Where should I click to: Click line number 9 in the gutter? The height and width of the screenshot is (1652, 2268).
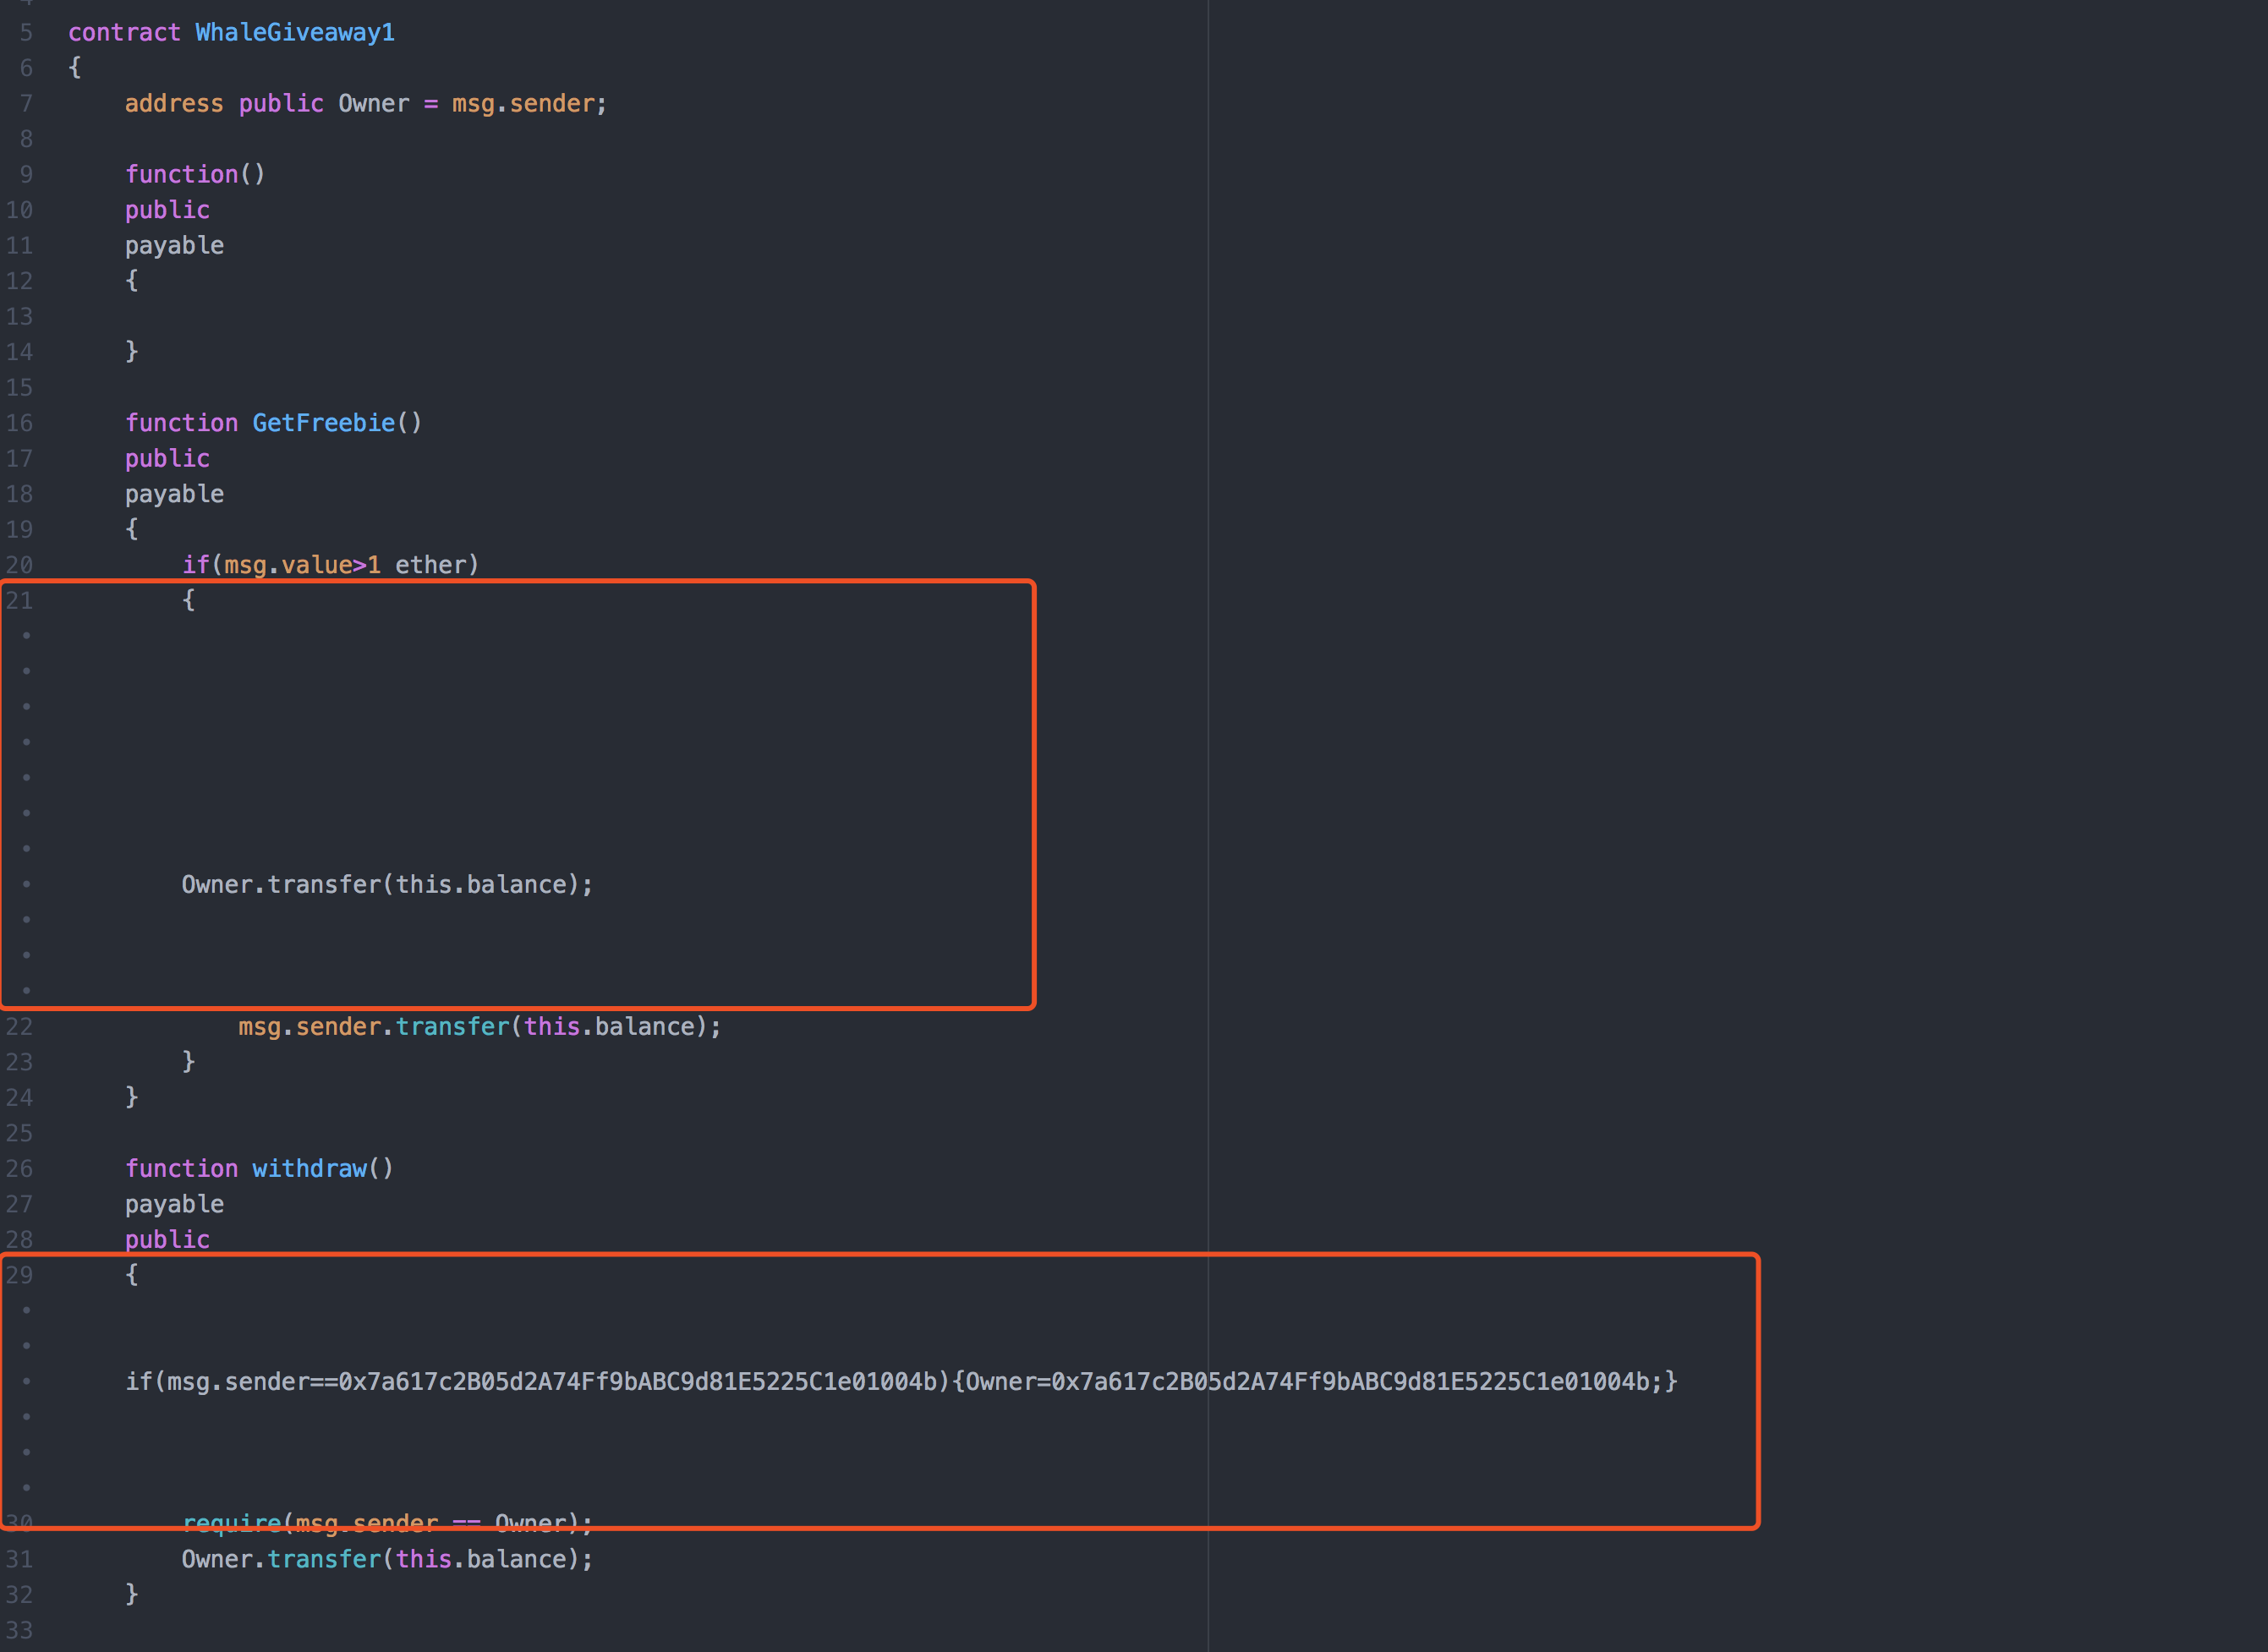click(x=26, y=174)
